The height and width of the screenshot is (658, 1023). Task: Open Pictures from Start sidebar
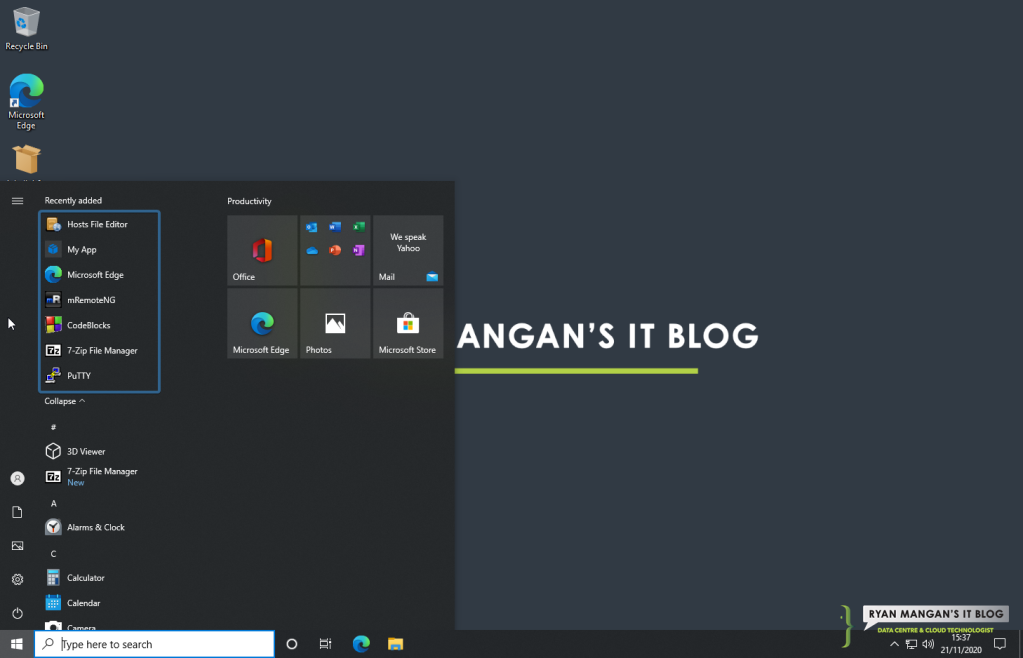tap(18, 546)
